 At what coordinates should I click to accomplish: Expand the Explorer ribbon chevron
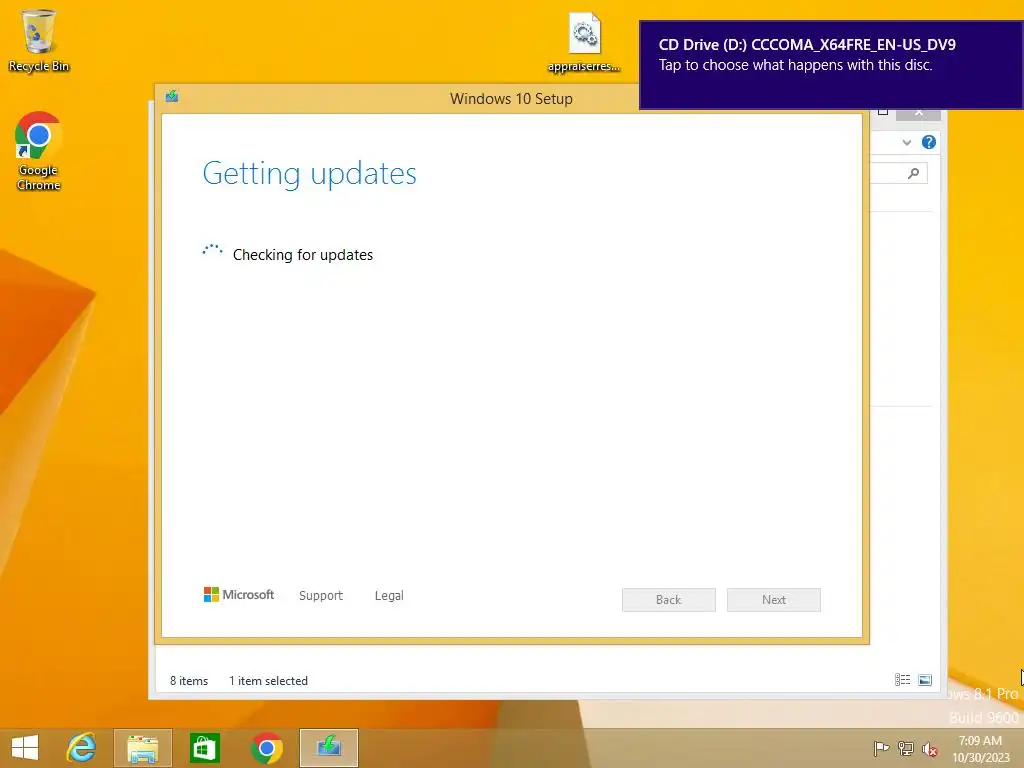(x=906, y=142)
